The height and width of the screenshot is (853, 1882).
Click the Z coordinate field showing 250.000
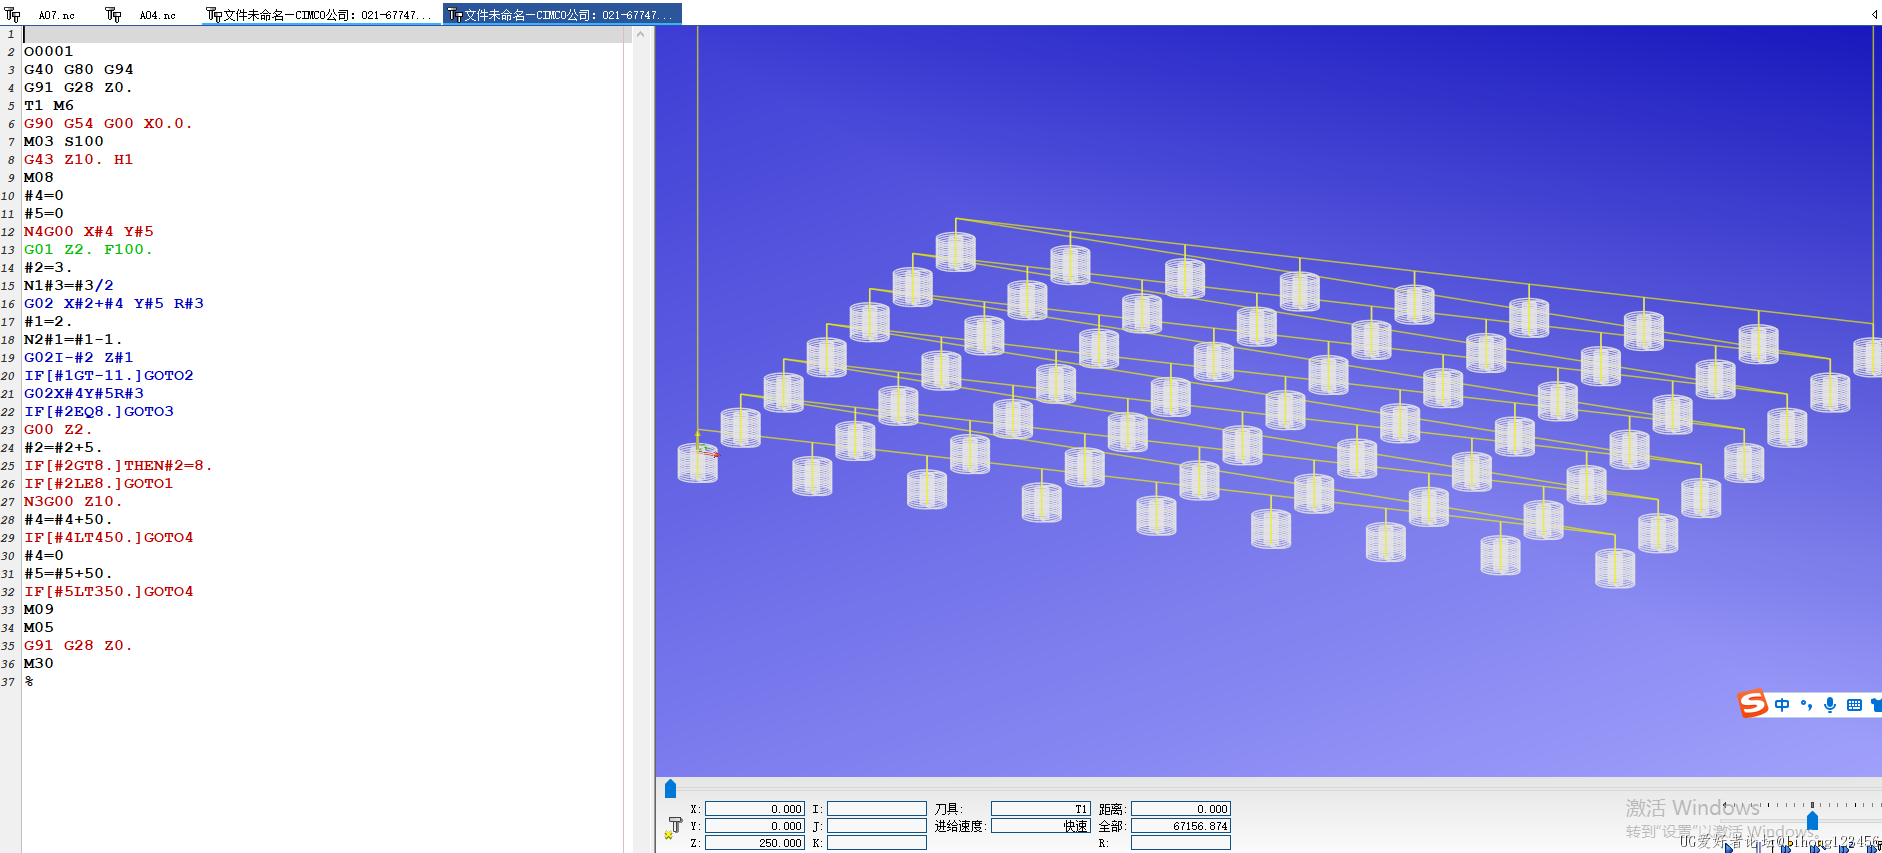coord(754,843)
